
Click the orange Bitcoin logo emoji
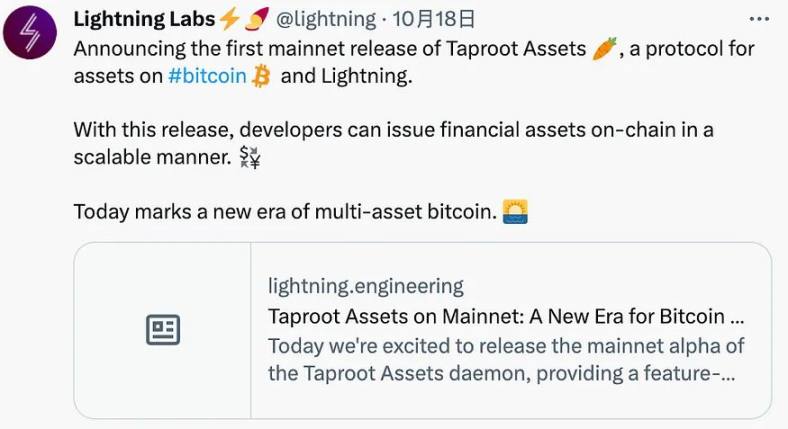pos(261,76)
